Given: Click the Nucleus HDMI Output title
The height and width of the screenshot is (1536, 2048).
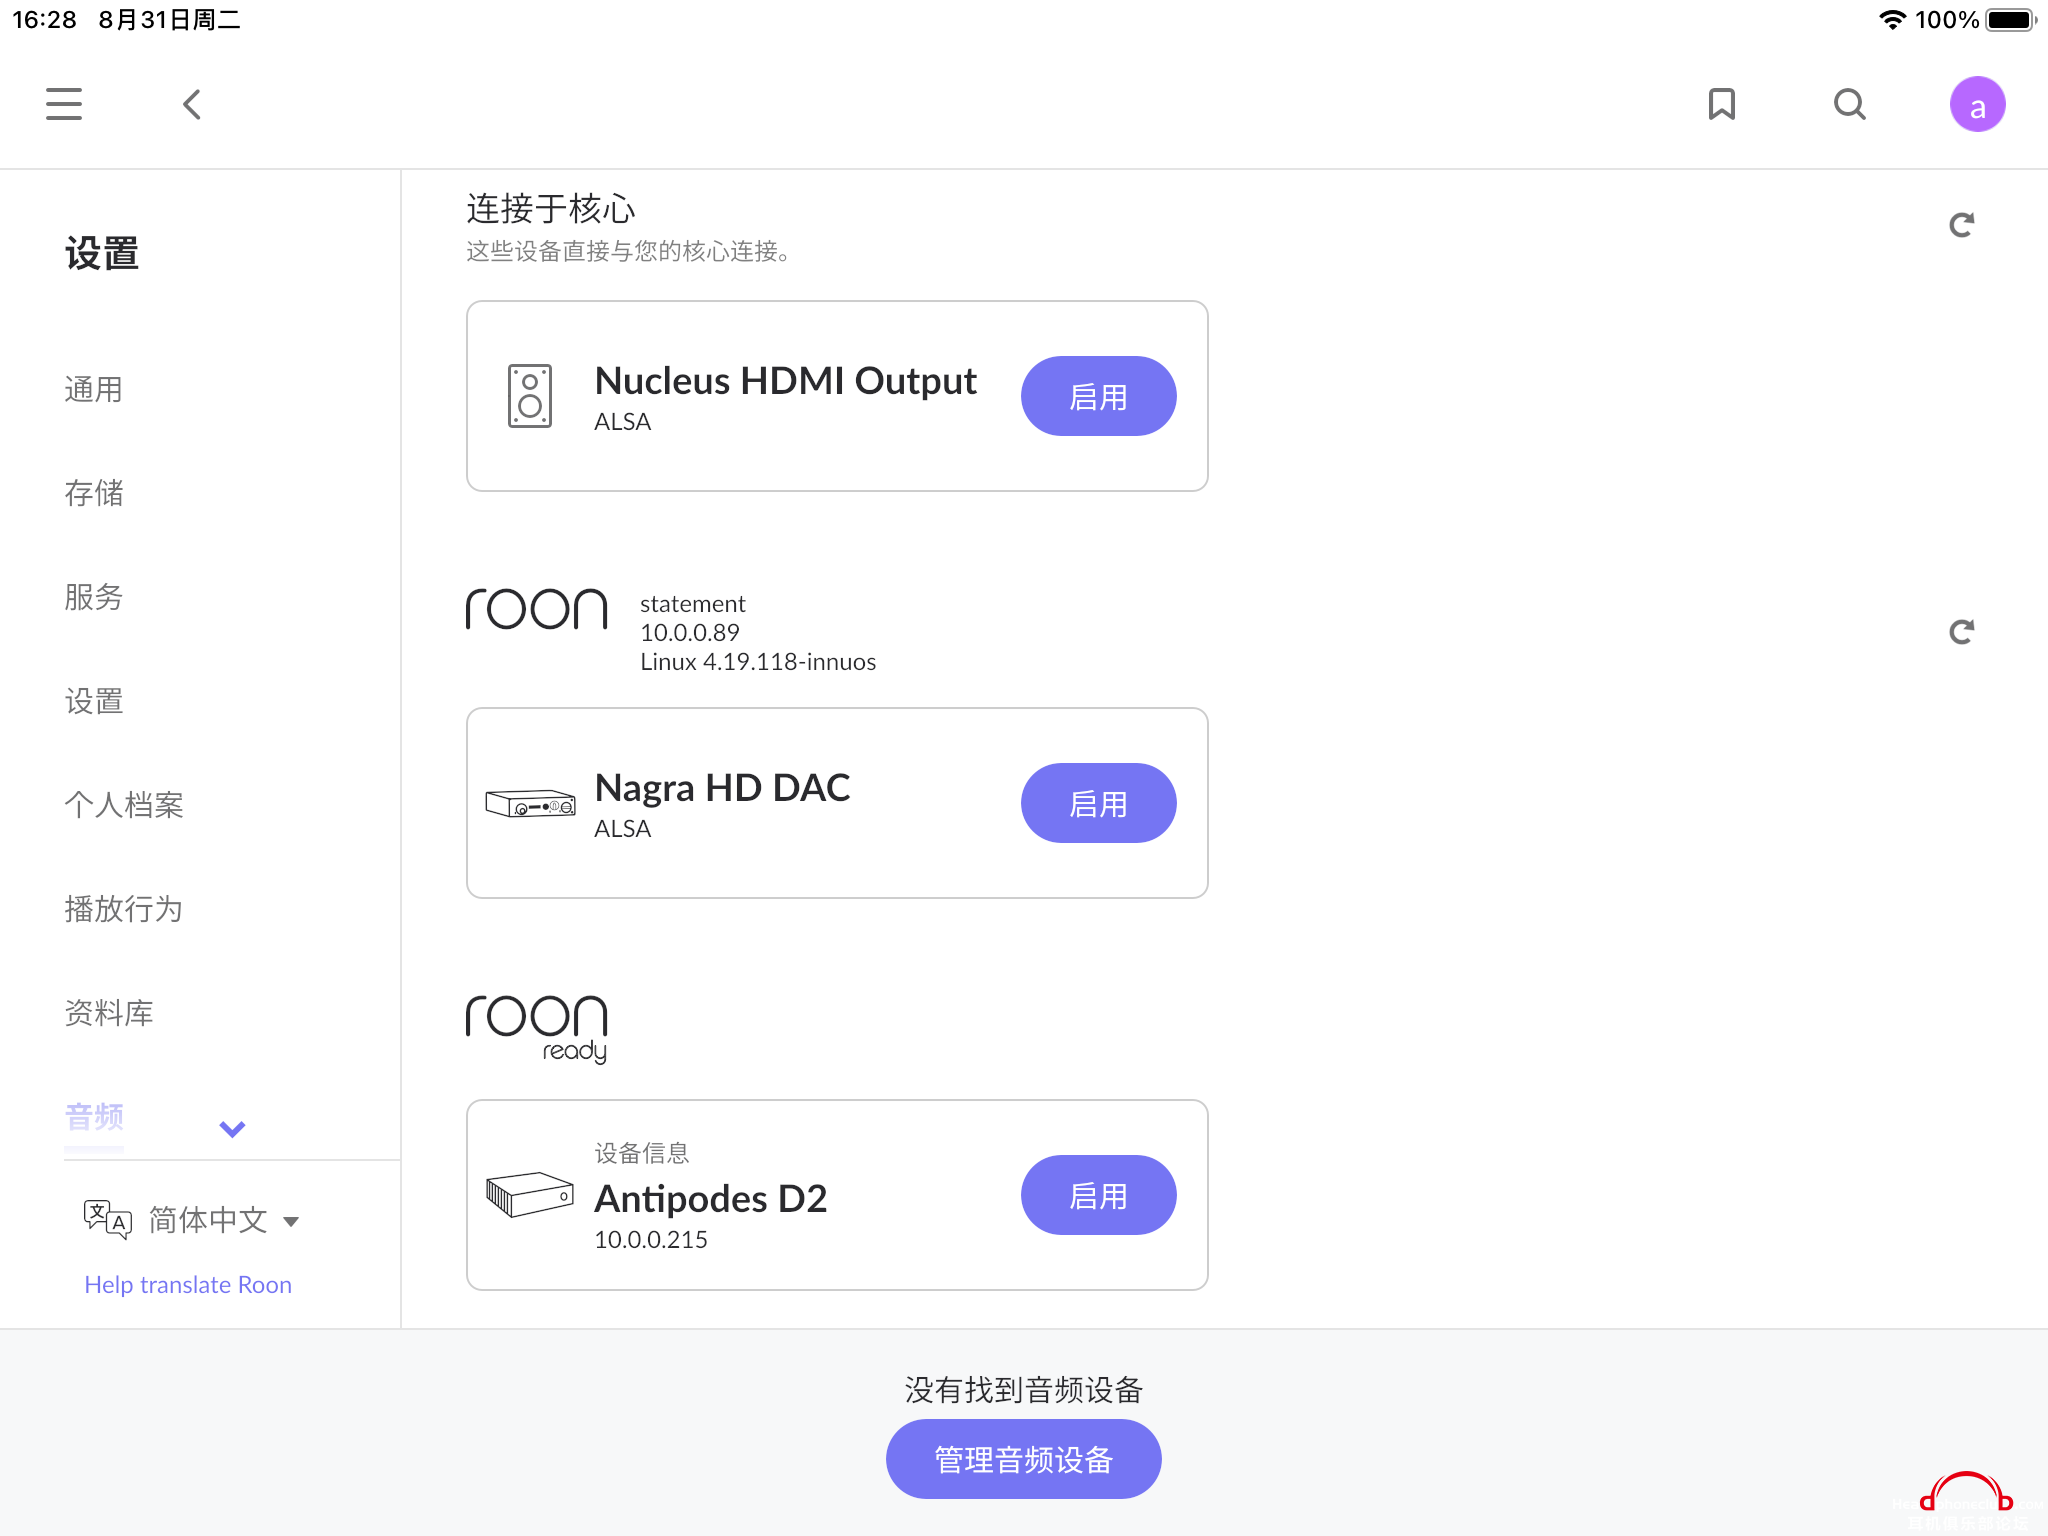Looking at the screenshot, I should [x=785, y=380].
